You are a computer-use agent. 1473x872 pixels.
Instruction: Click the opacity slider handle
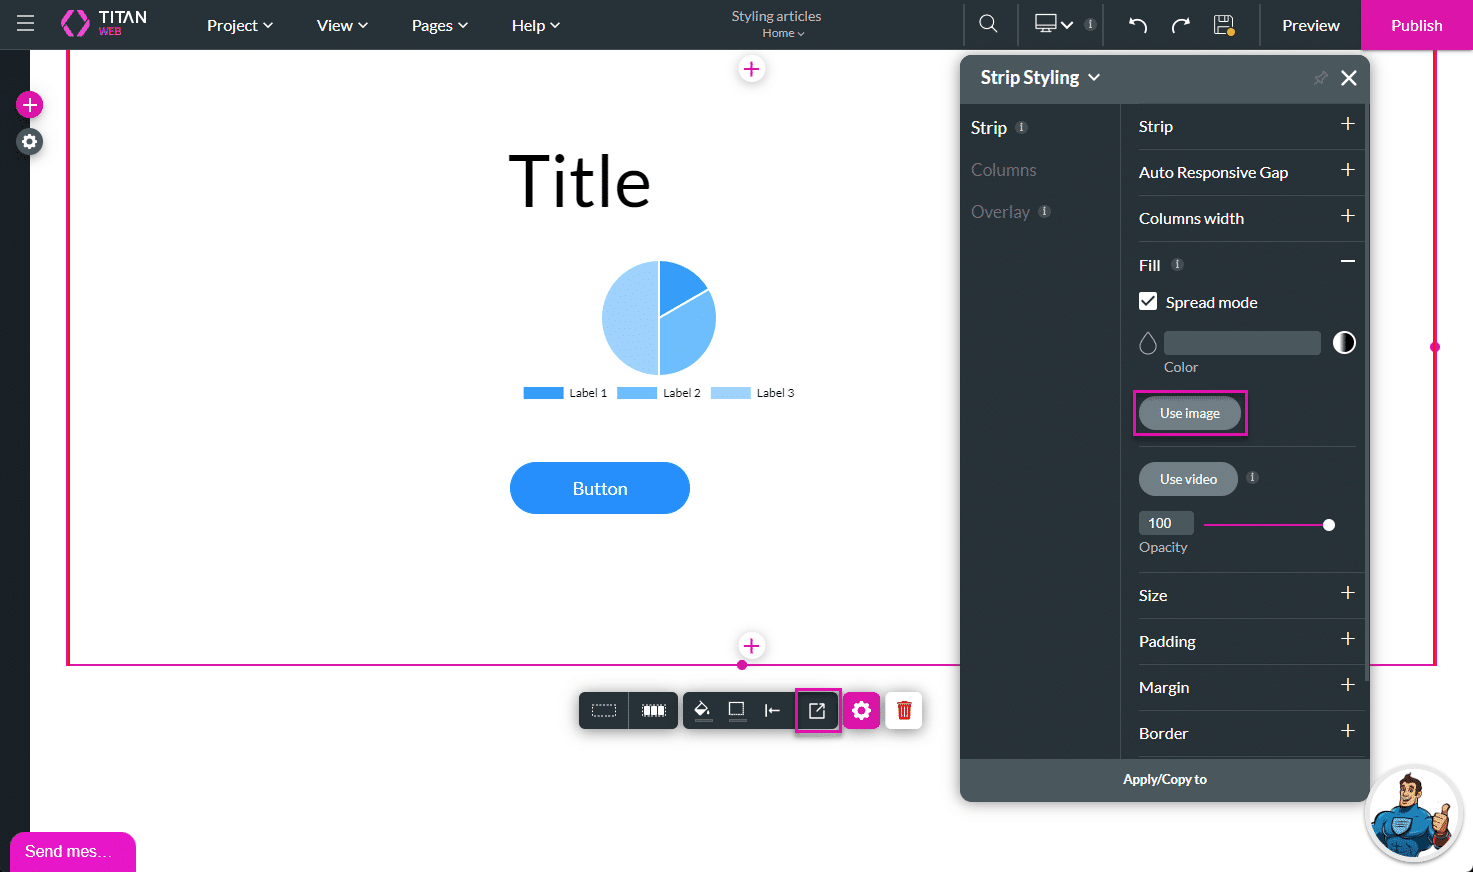click(x=1329, y=525)
